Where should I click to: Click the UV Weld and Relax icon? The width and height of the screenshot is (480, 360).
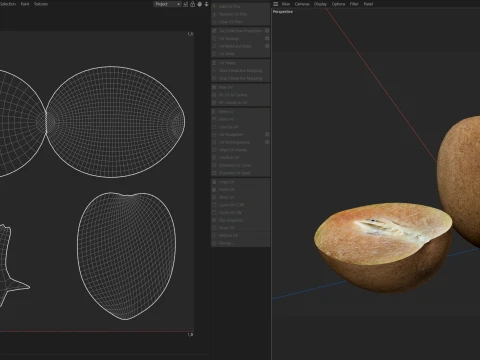coord(214,46)
